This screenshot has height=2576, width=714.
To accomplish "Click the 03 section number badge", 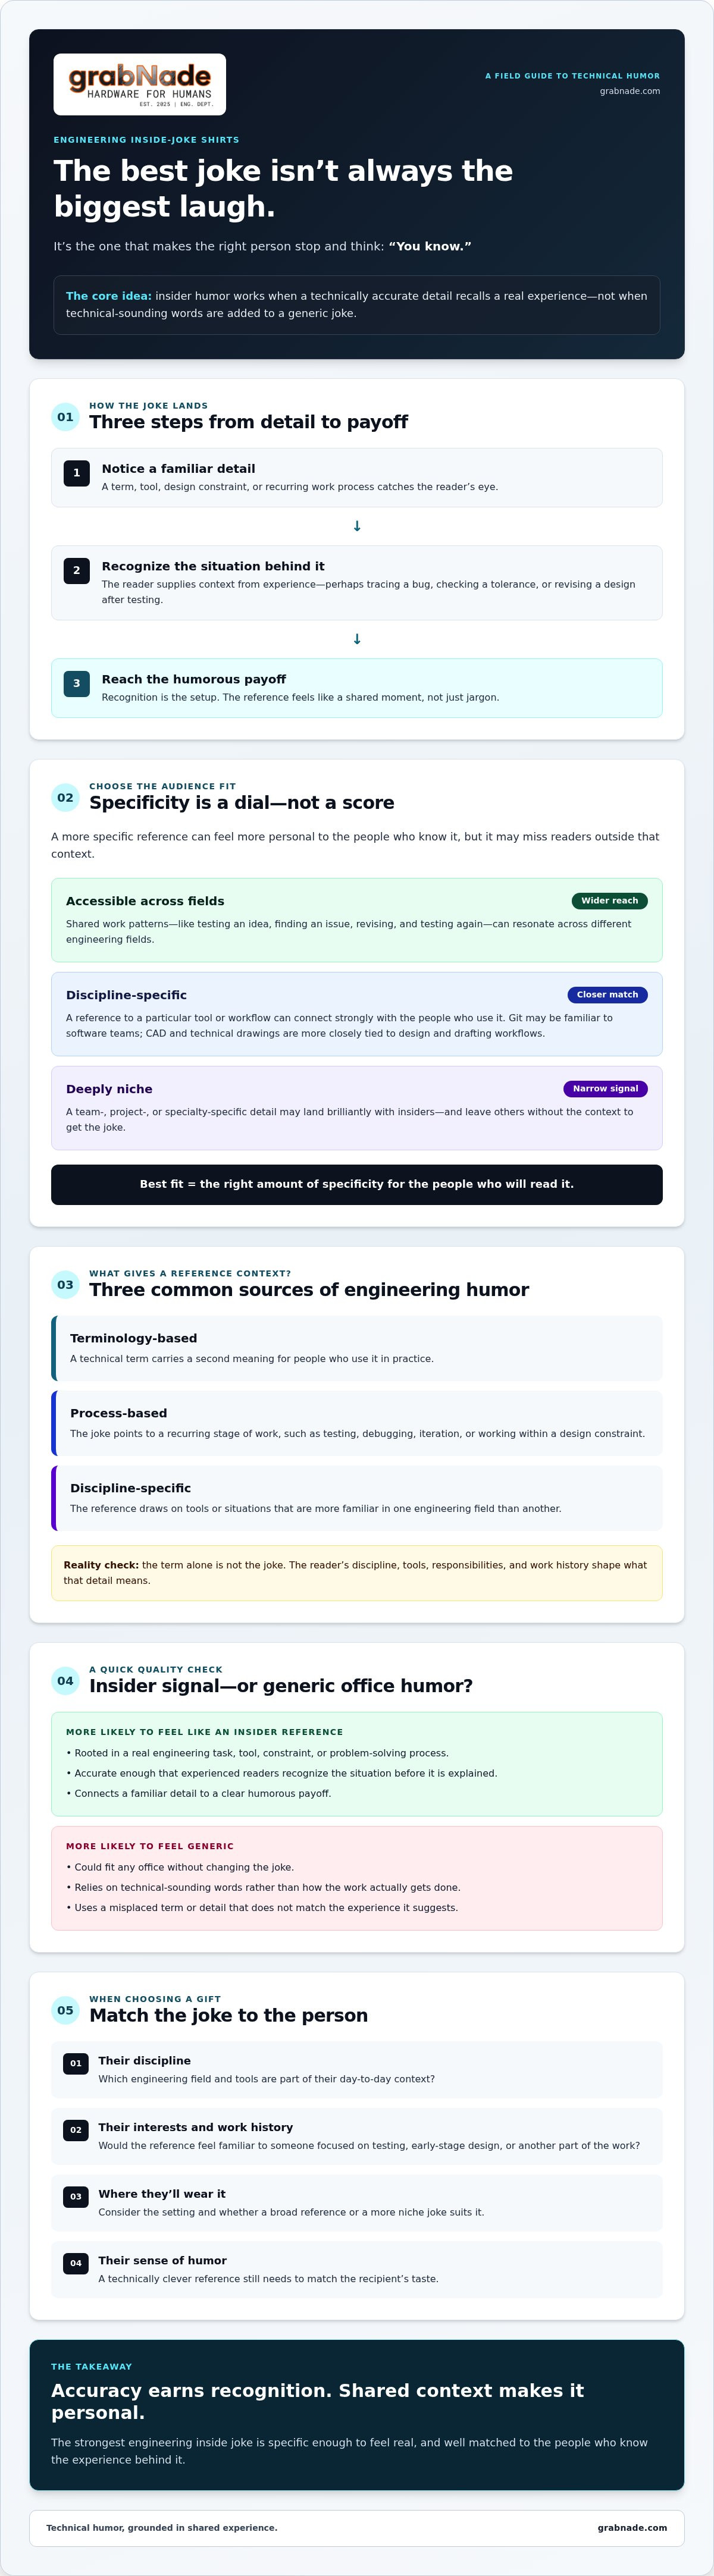I will (65, 1285).
